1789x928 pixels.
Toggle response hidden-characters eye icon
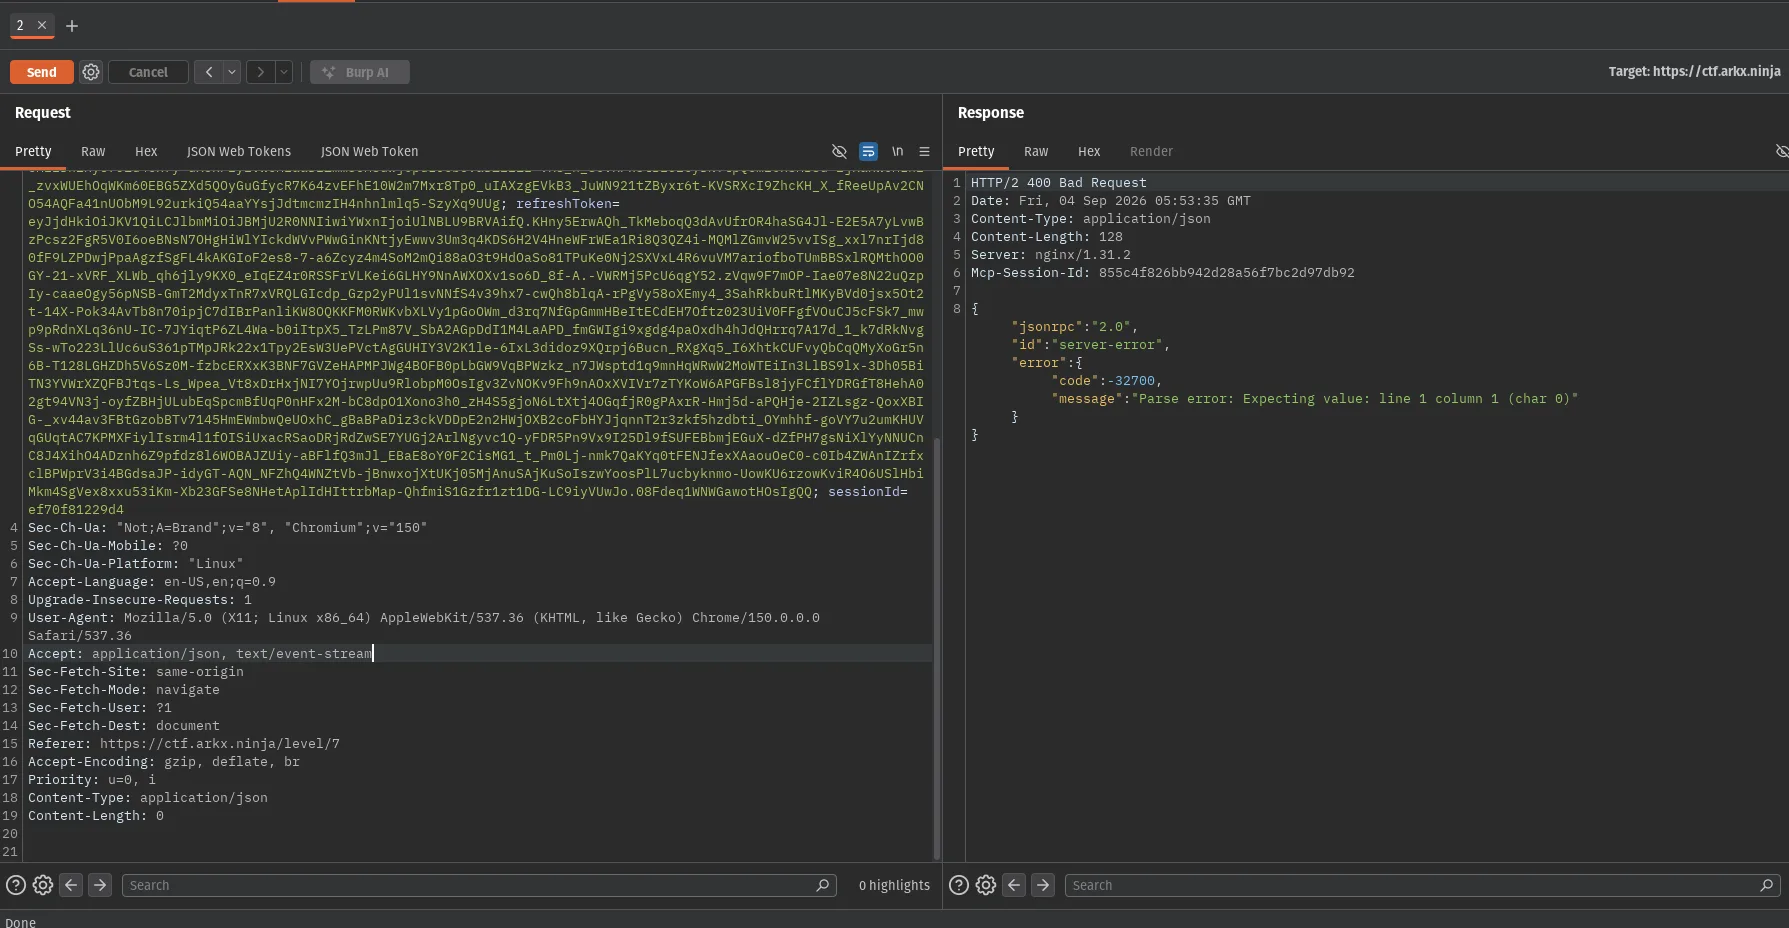pyautogui.click(x=1781, y=151)
